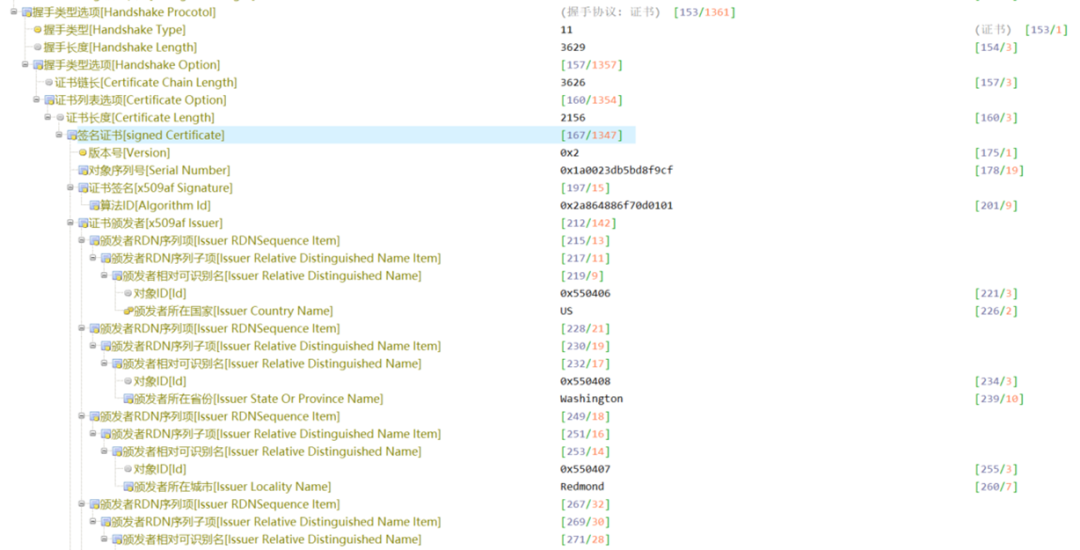Click the Id icon in the 0x550407 row
This screenshot has width=1080, height=550.
pos(127,469)
